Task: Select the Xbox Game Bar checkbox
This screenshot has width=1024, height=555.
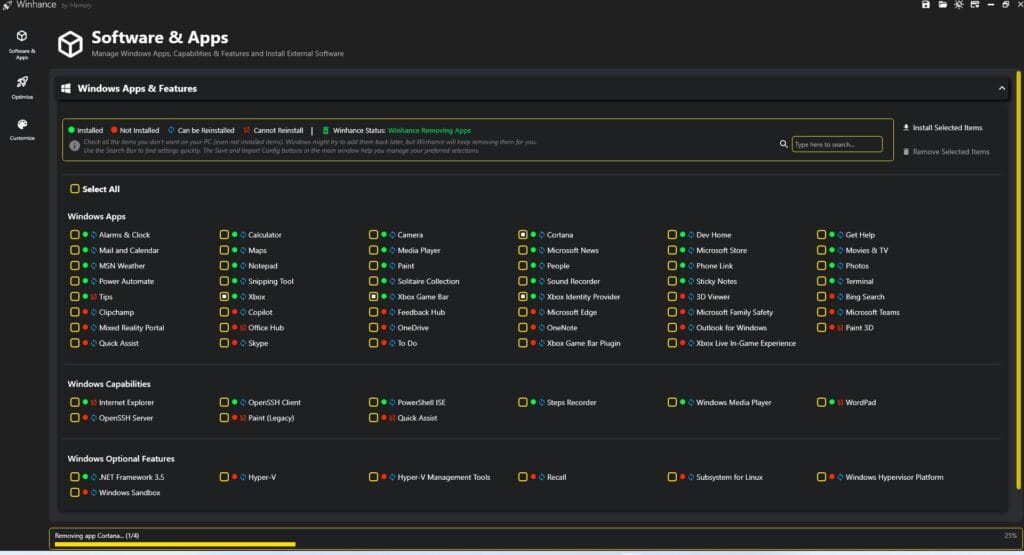Action: (374, 297)
